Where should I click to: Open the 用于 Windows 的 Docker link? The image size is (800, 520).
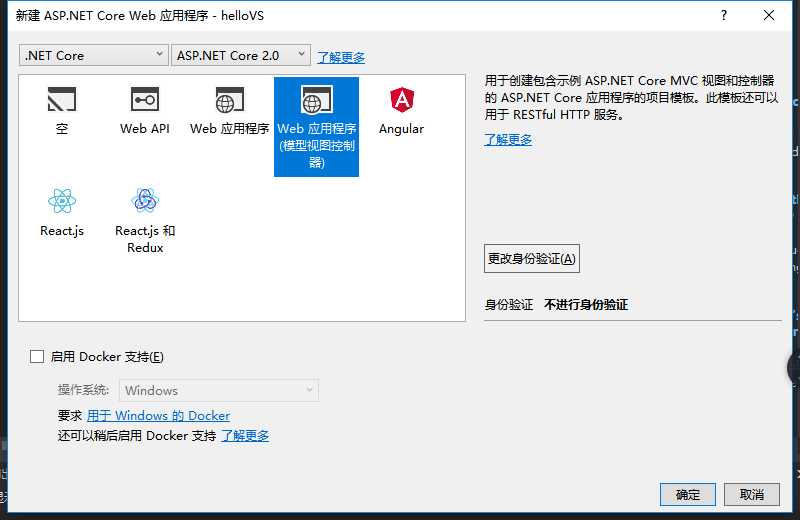[158, 415]
